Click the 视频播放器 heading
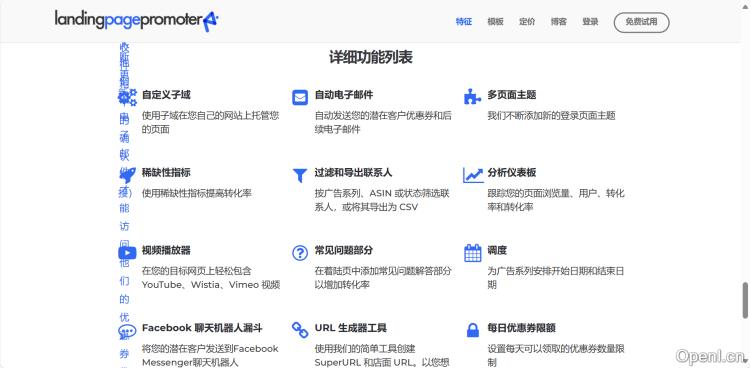This screenshot has width=750, height=368. (166, 250)
